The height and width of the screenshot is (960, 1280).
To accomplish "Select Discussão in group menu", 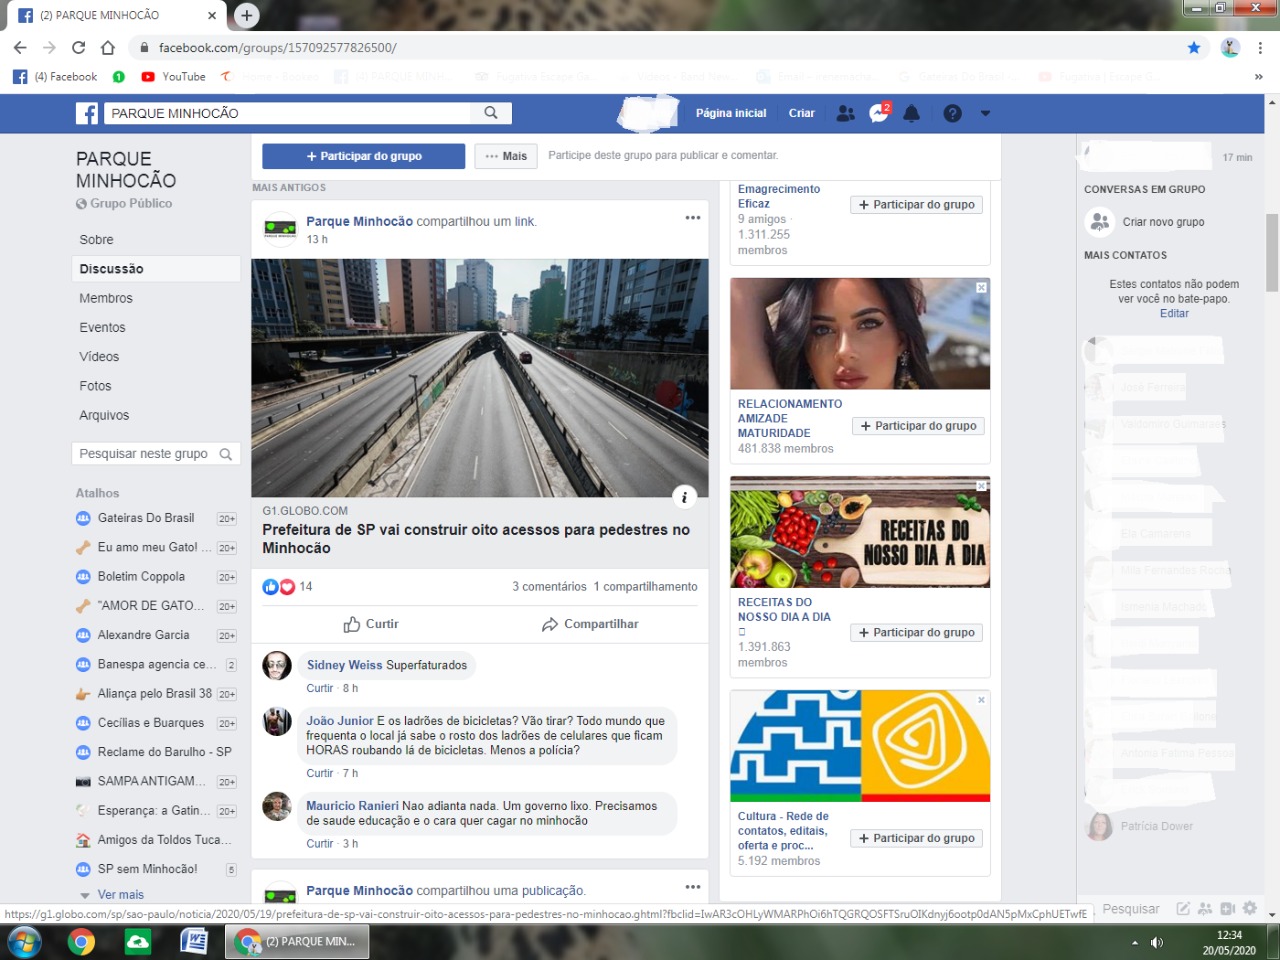I will pos(156,269).
